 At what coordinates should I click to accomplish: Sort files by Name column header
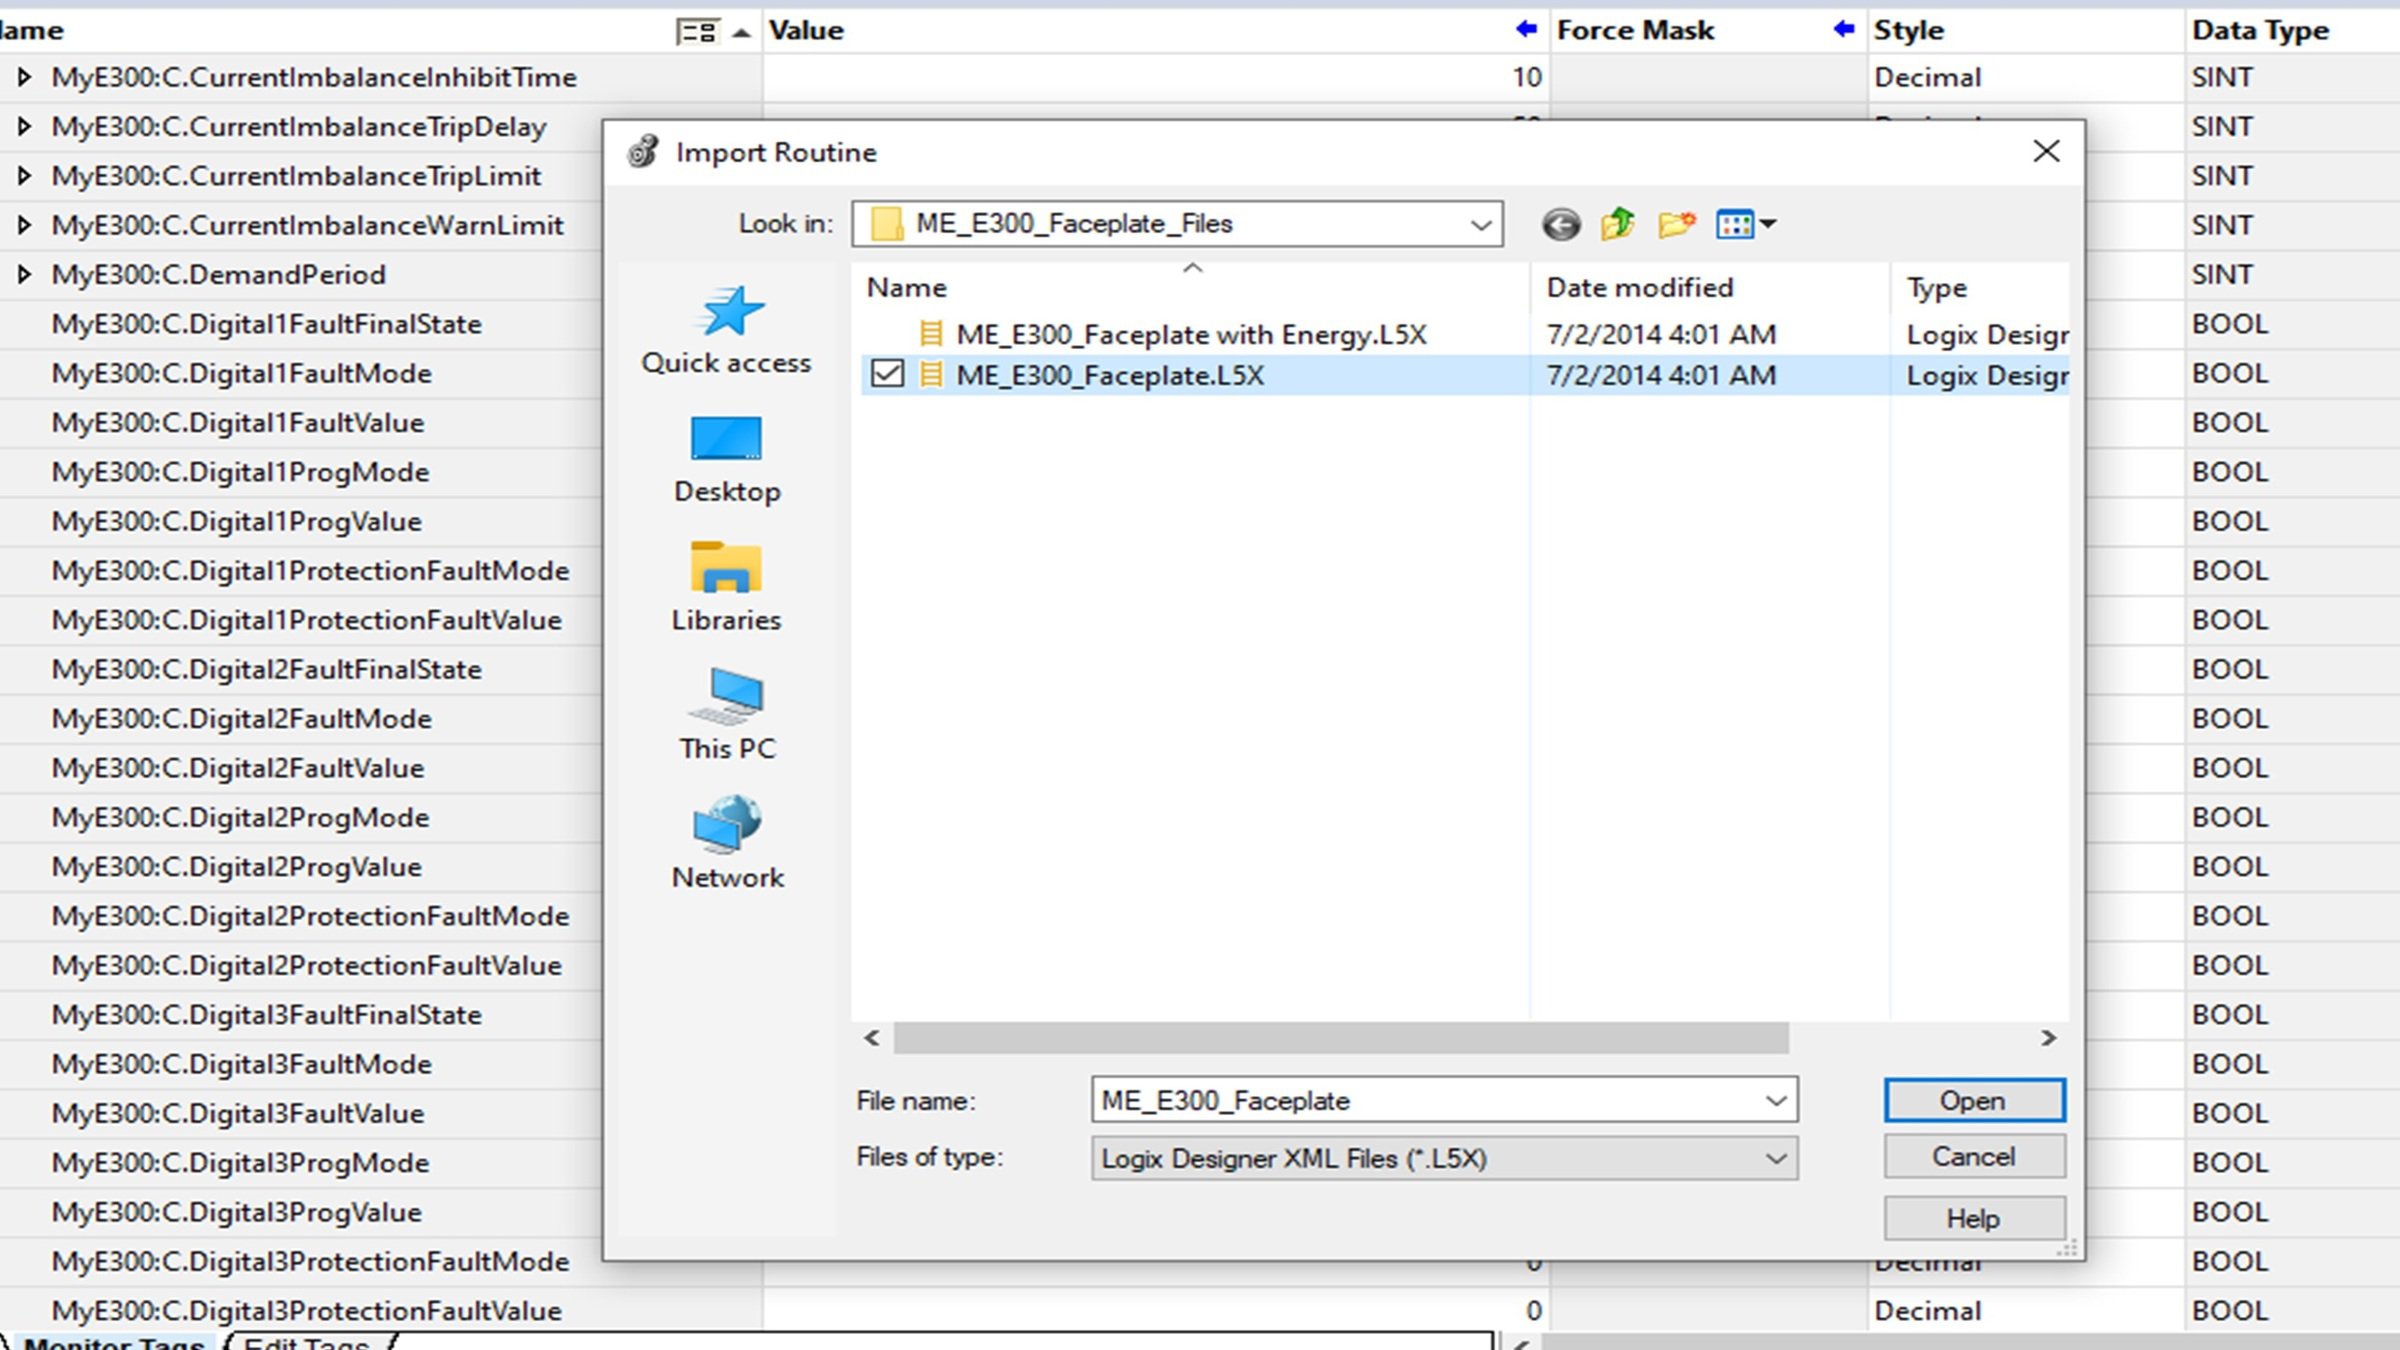click(x=1190, y=287)
